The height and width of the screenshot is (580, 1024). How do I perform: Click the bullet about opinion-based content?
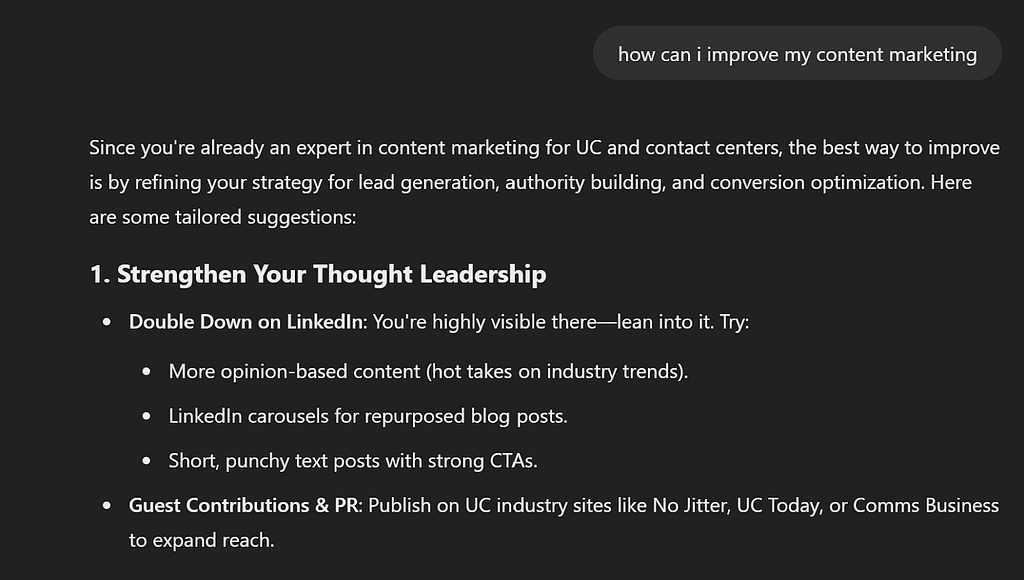click(428, 372)
